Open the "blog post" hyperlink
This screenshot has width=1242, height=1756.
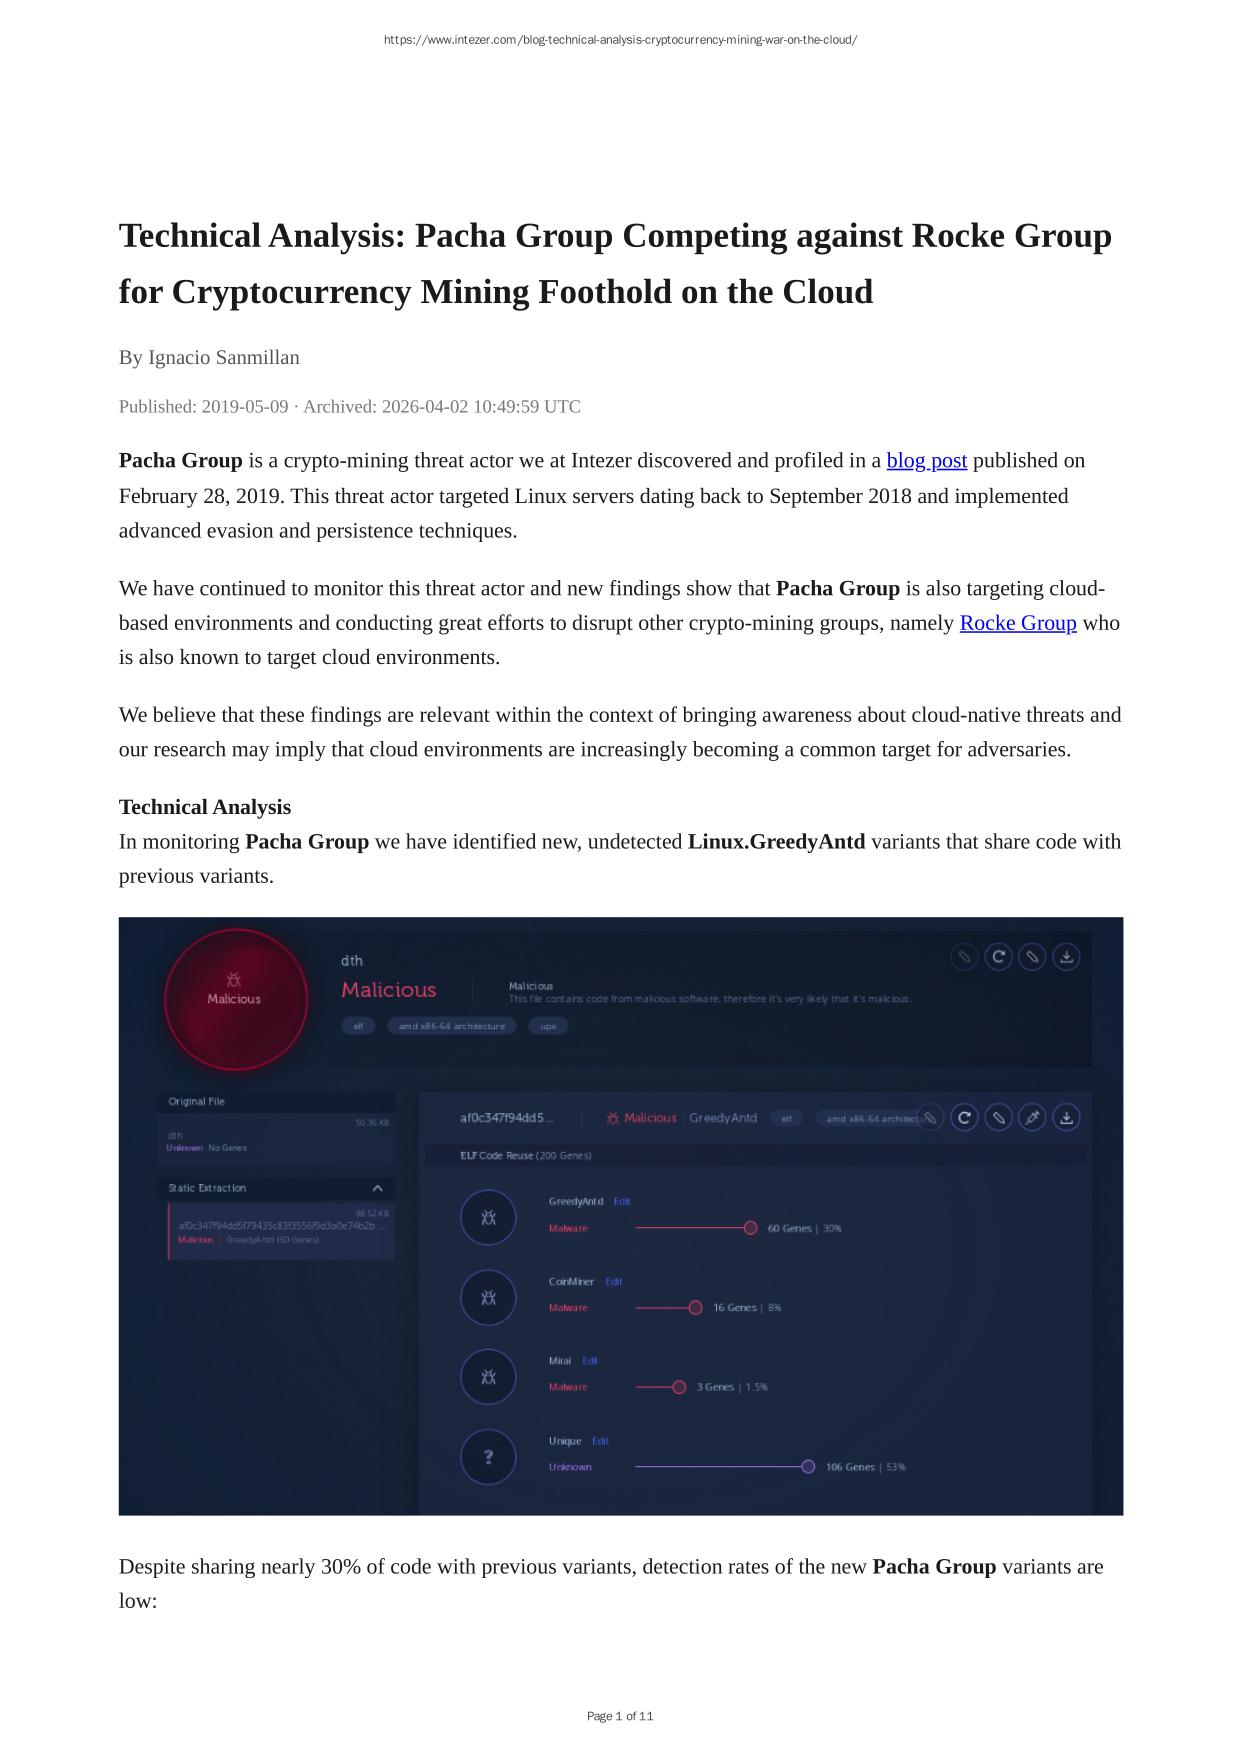[x=926, y=460]
